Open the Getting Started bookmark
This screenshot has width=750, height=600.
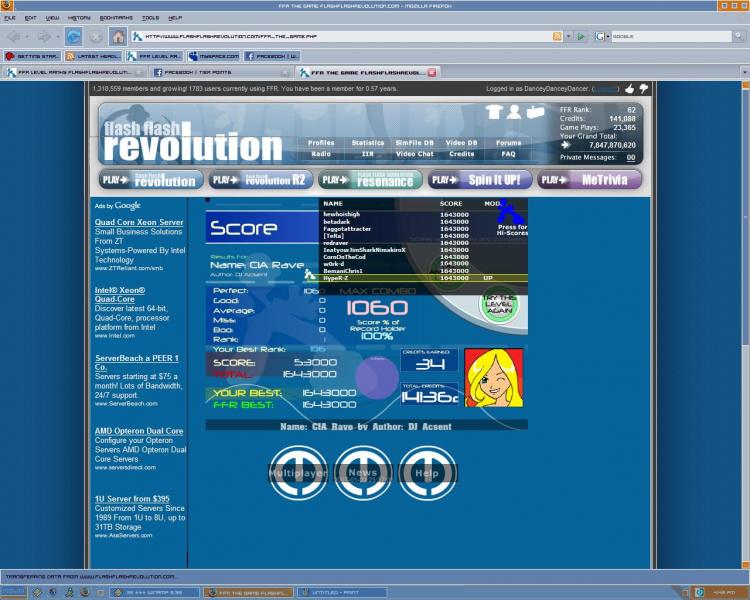[x=33, y=56]
